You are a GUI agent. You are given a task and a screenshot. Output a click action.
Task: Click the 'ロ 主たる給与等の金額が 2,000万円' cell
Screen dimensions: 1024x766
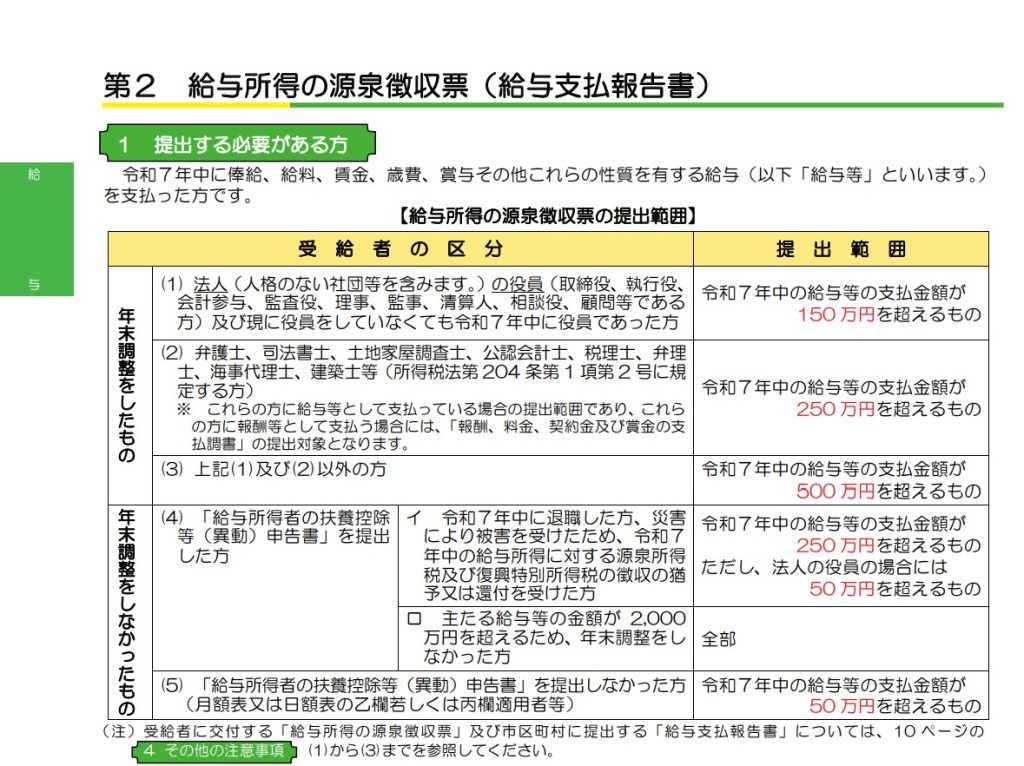545,638
